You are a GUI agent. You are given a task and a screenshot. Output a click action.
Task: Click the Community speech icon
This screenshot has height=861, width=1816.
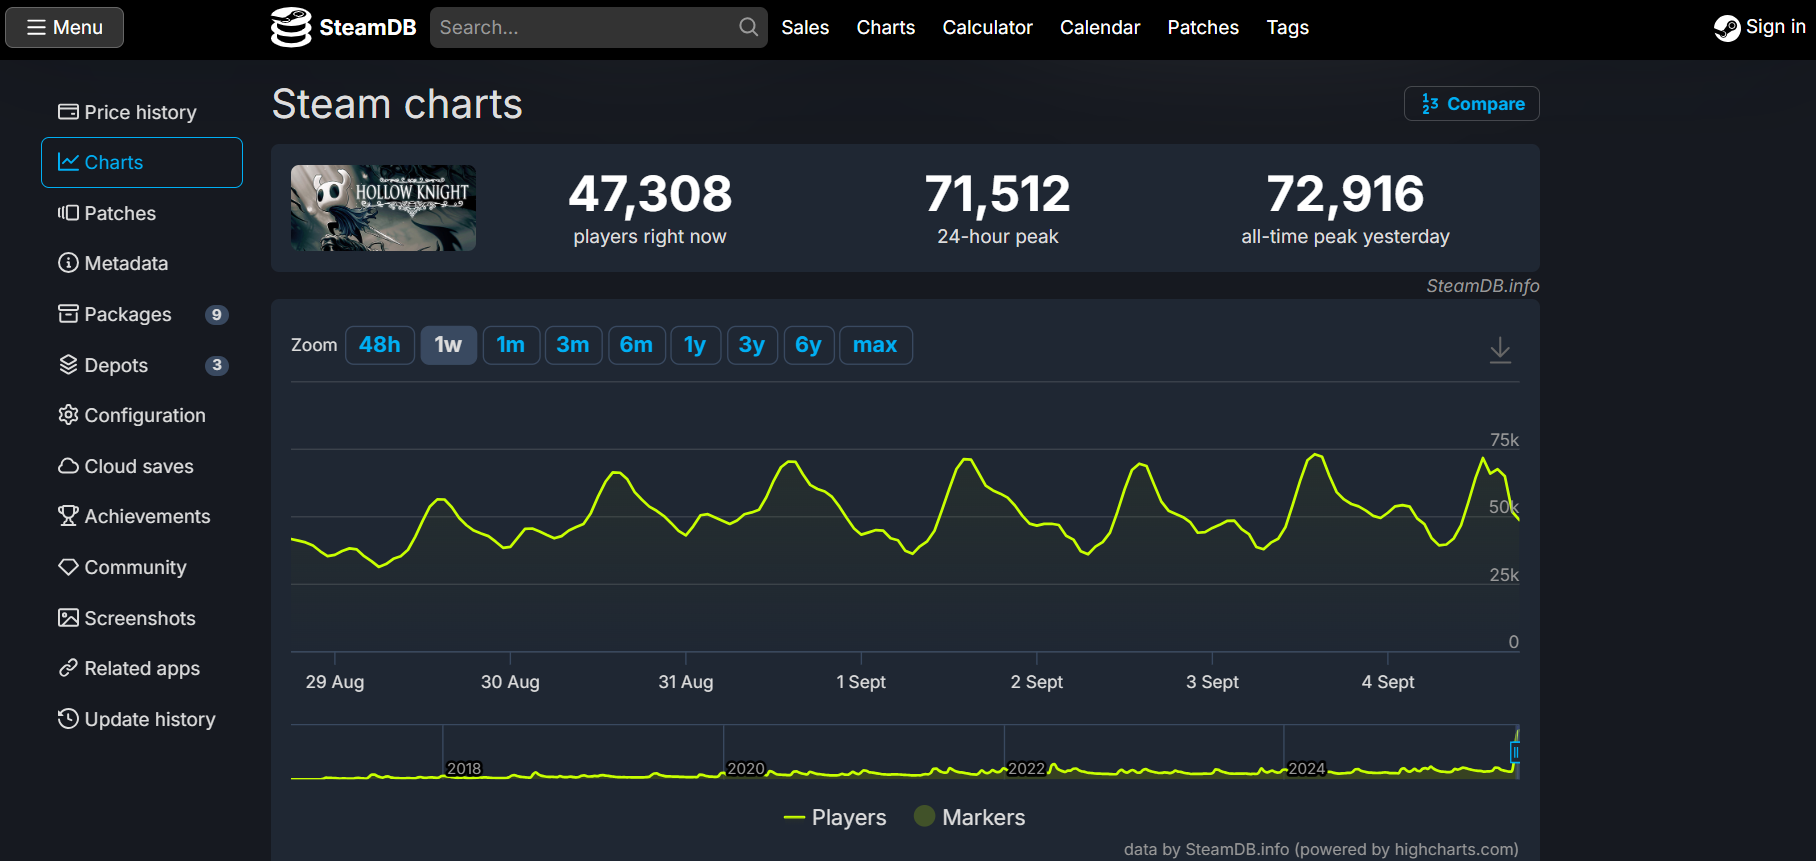68,567
